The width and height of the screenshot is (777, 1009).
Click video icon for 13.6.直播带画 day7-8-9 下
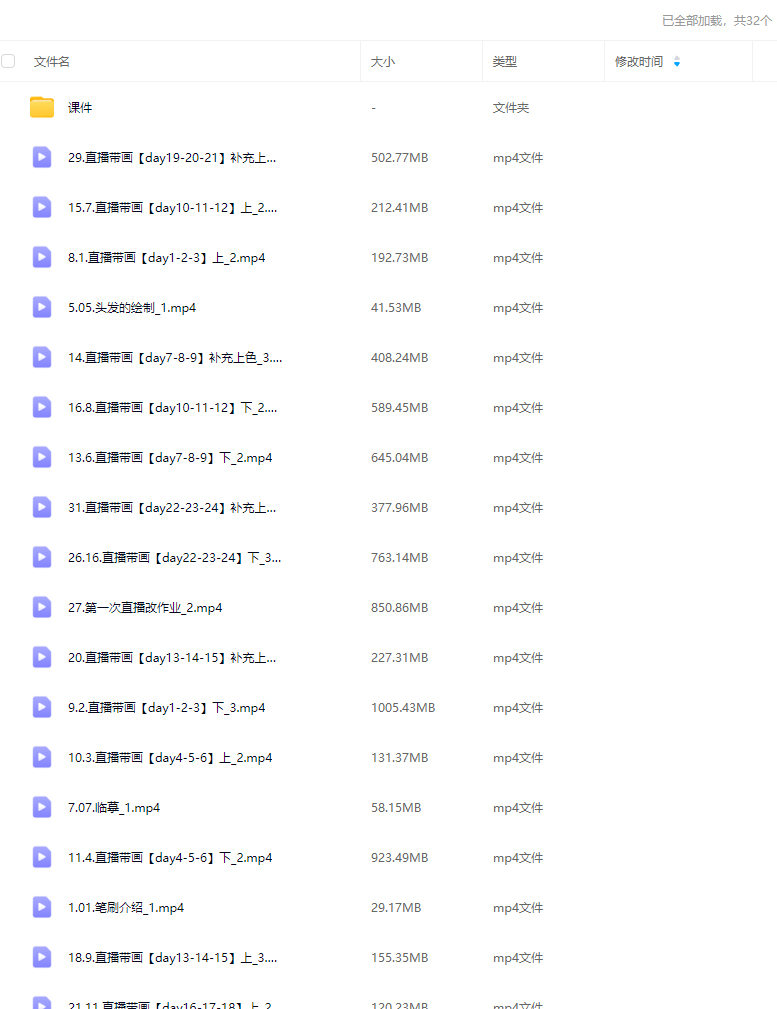pos(42,457)
